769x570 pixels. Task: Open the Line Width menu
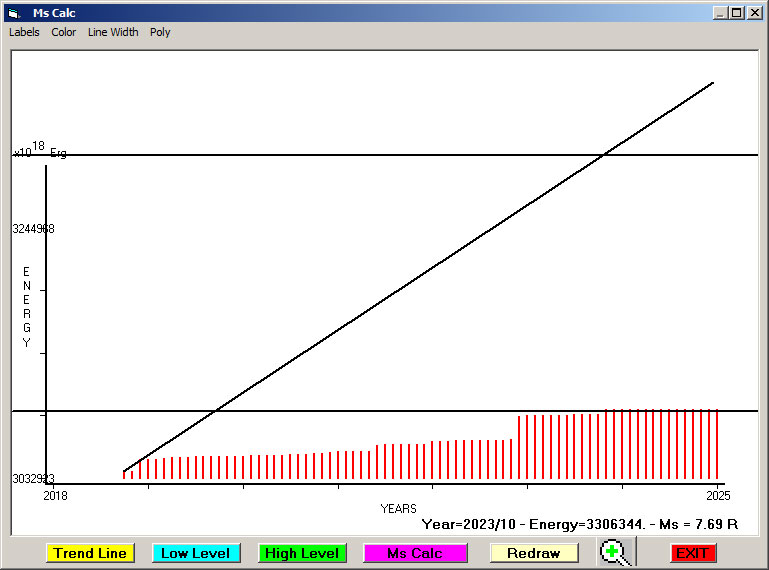click(x=113, y=32)
